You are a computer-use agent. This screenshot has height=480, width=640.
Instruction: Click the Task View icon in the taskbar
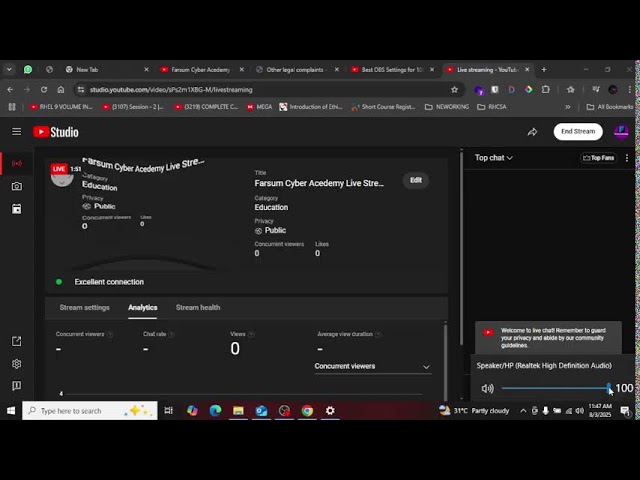click(169, 411)
